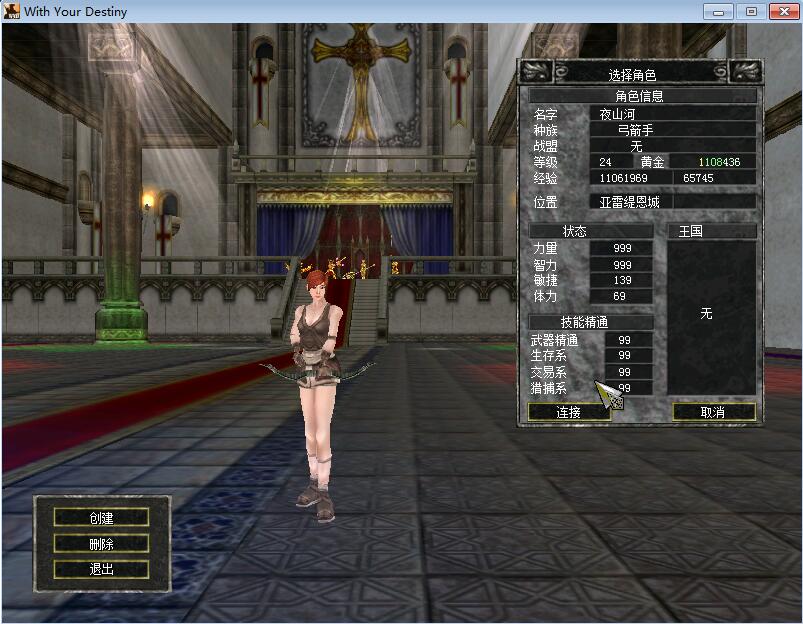The height and width of the screenshot is (624, 803).
Task: Click the 交易系 skill value 99
Action: 624,372
